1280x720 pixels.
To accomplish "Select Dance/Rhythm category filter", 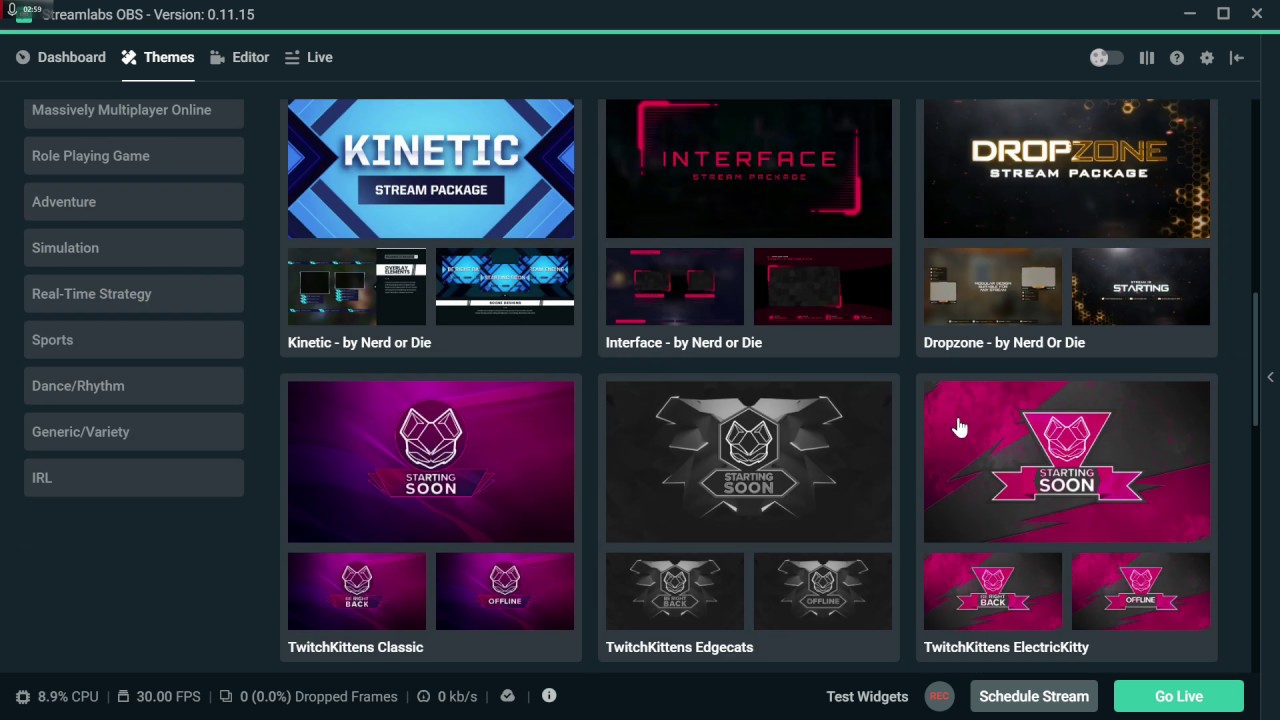I will [x=134, y=386].
